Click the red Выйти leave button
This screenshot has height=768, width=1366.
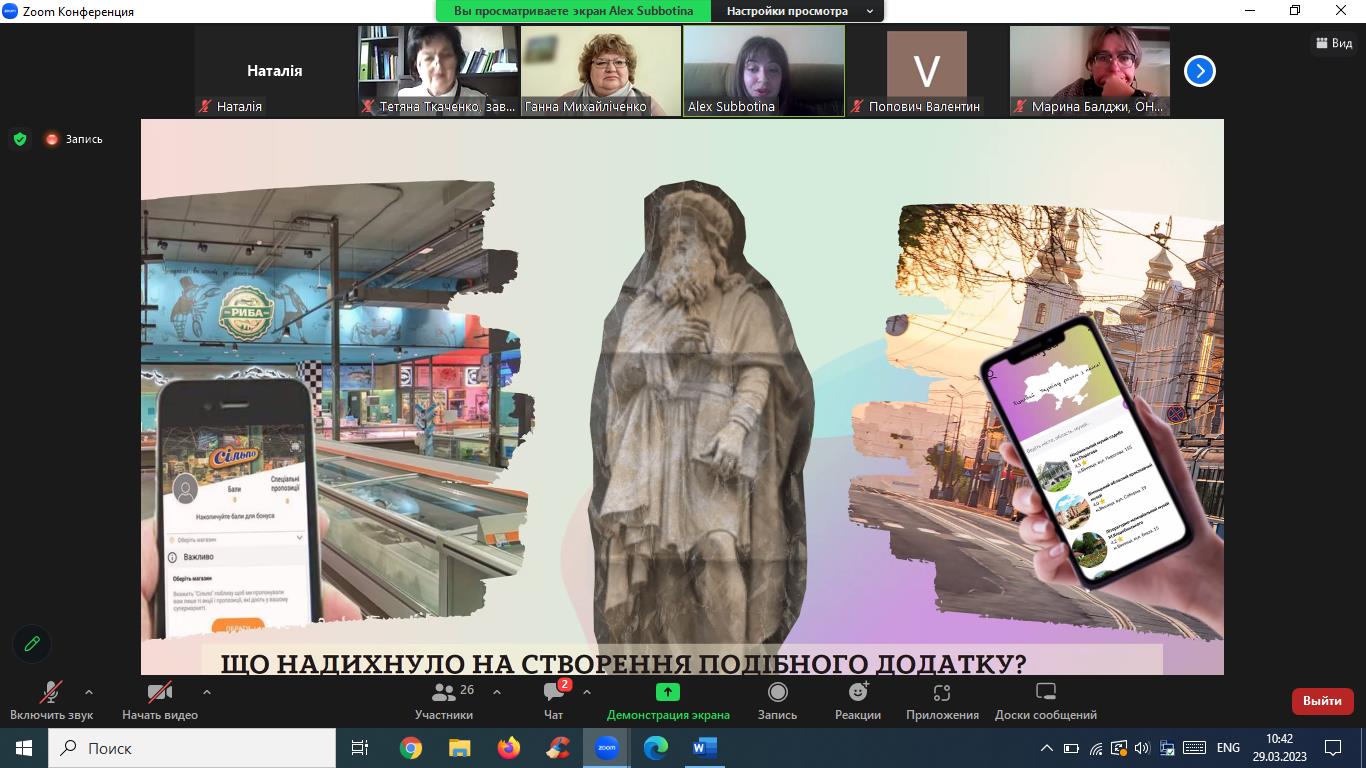pyautogui.click(x=1322, y=701)
